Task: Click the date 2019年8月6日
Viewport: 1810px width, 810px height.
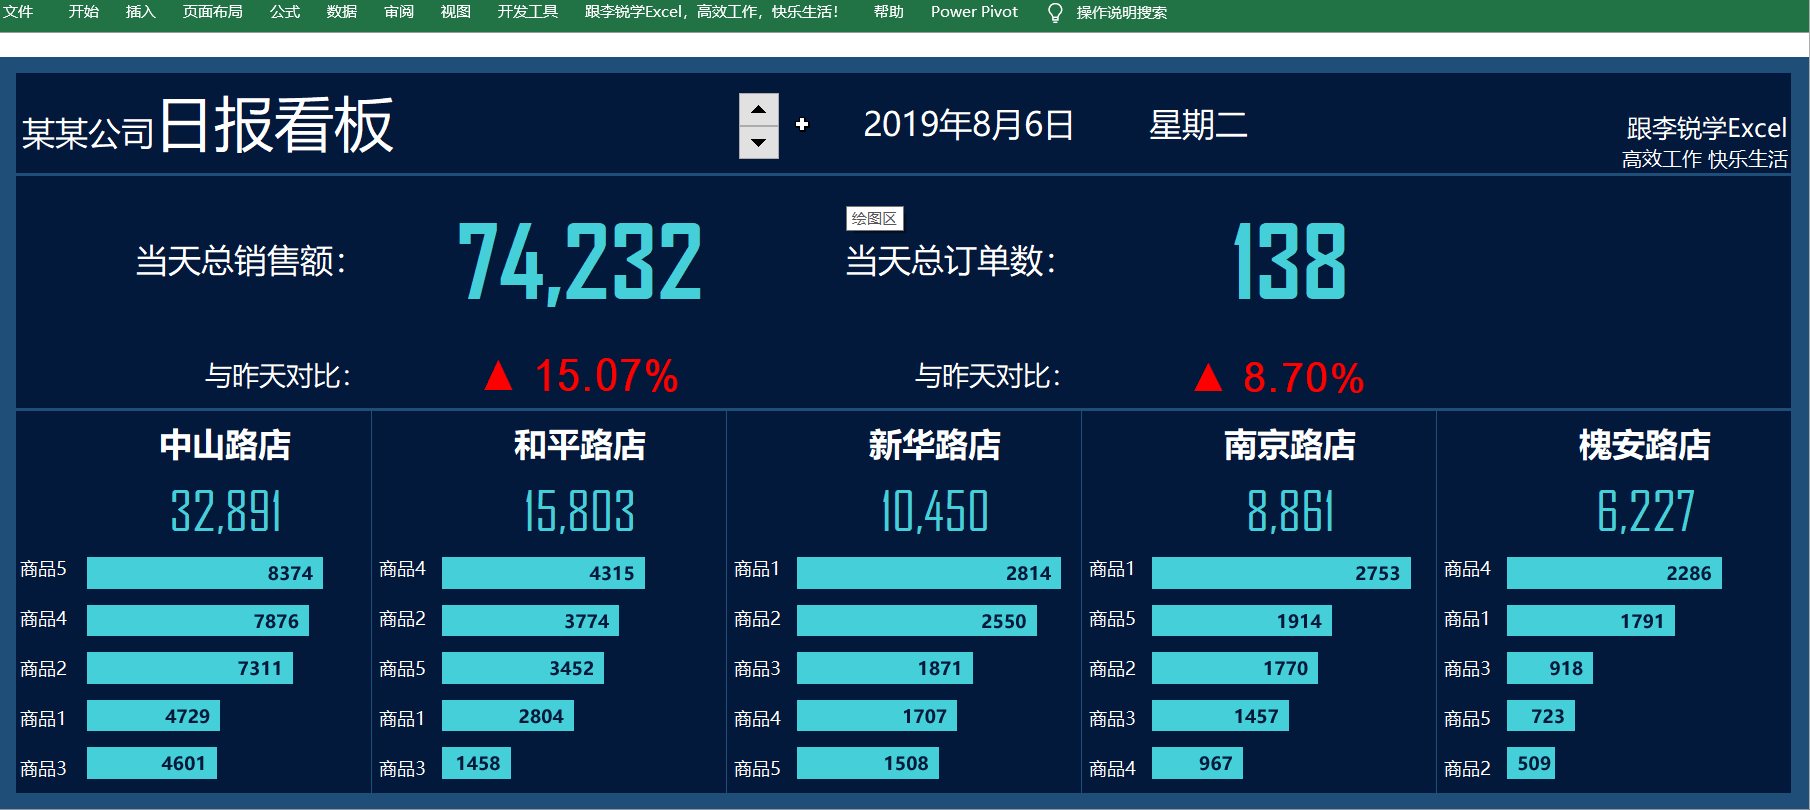Action: click(969, 125)
